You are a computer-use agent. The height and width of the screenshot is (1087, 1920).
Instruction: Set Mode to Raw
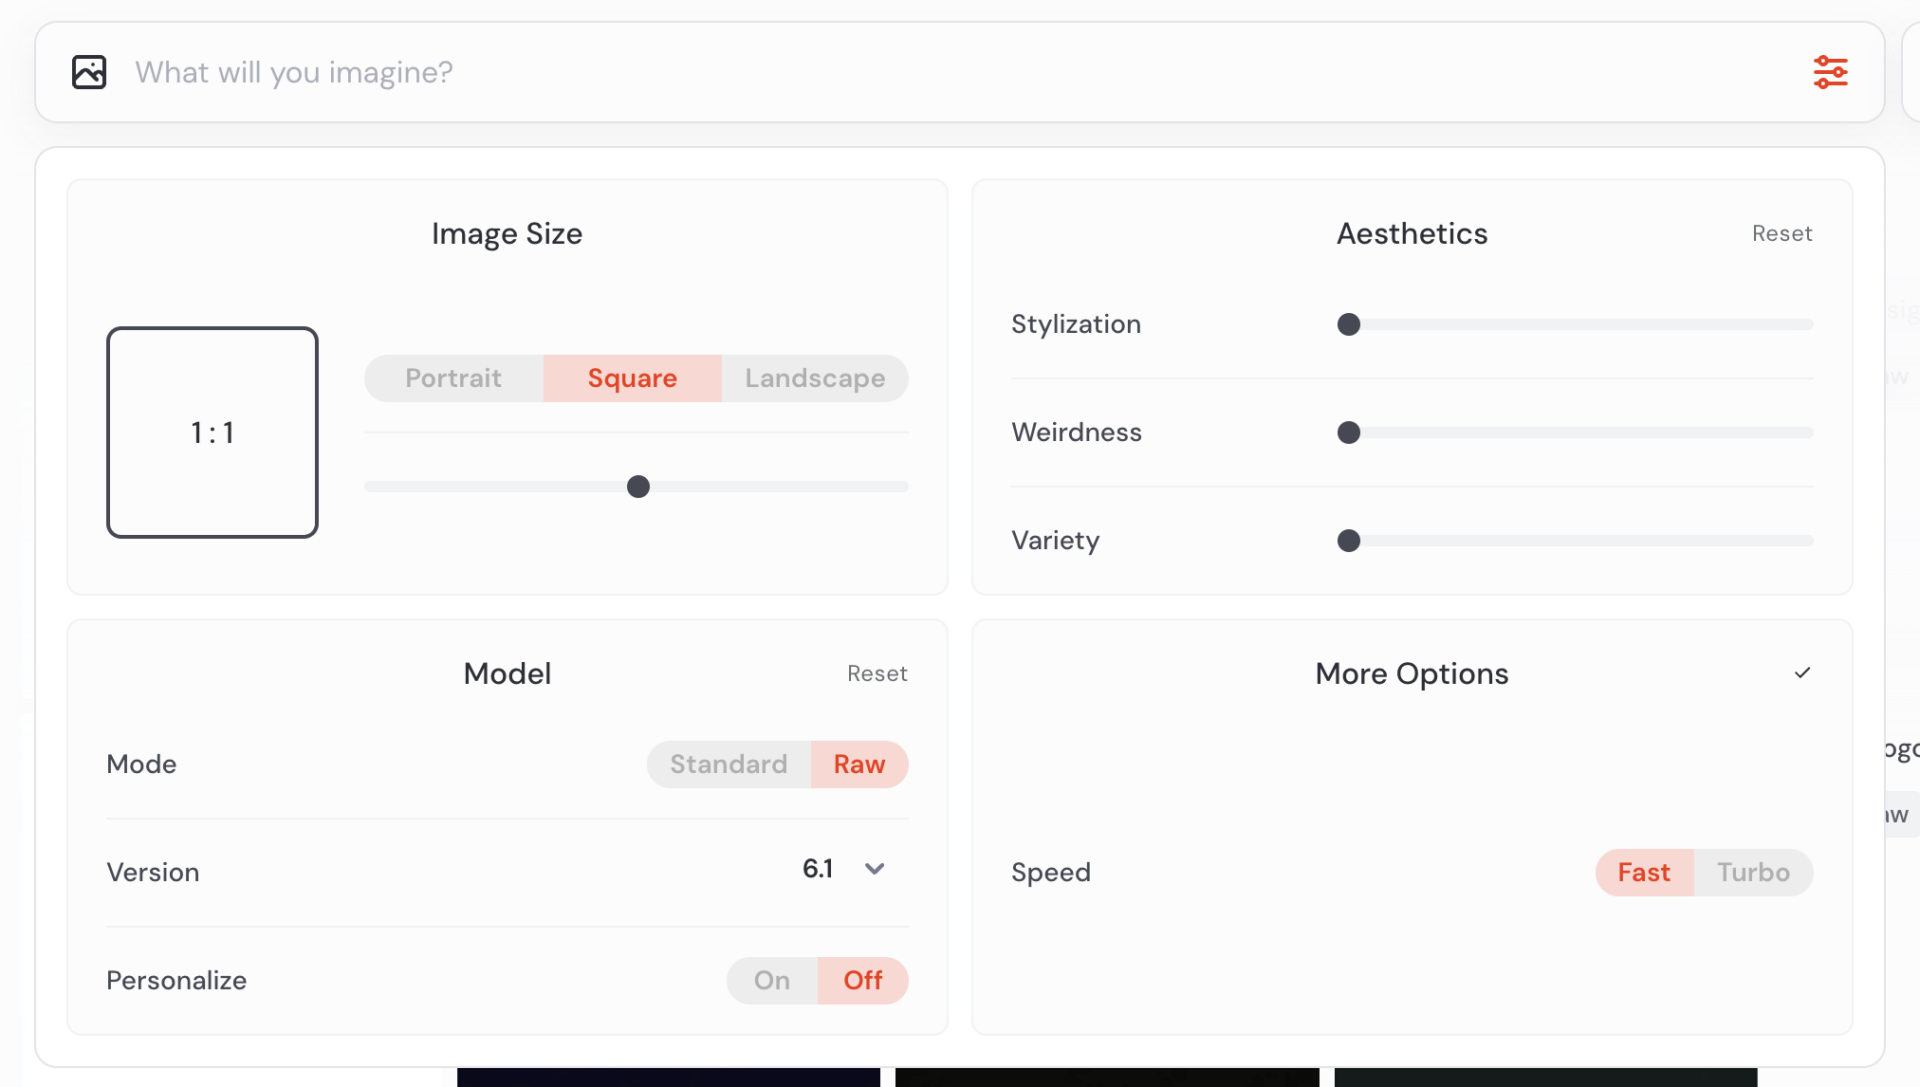point(859,764)
